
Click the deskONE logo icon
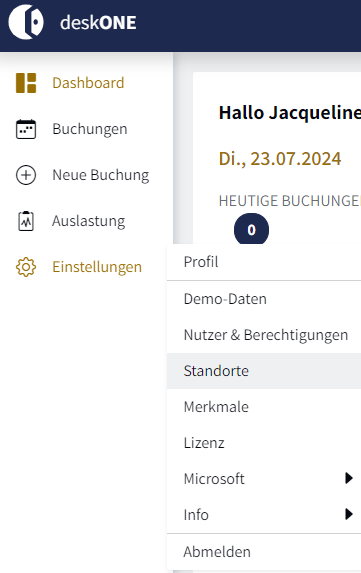coord(26,22)
